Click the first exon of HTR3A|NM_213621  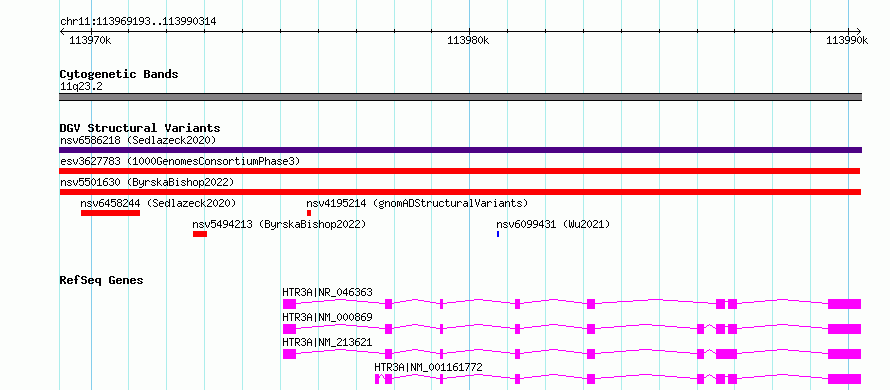289,354
